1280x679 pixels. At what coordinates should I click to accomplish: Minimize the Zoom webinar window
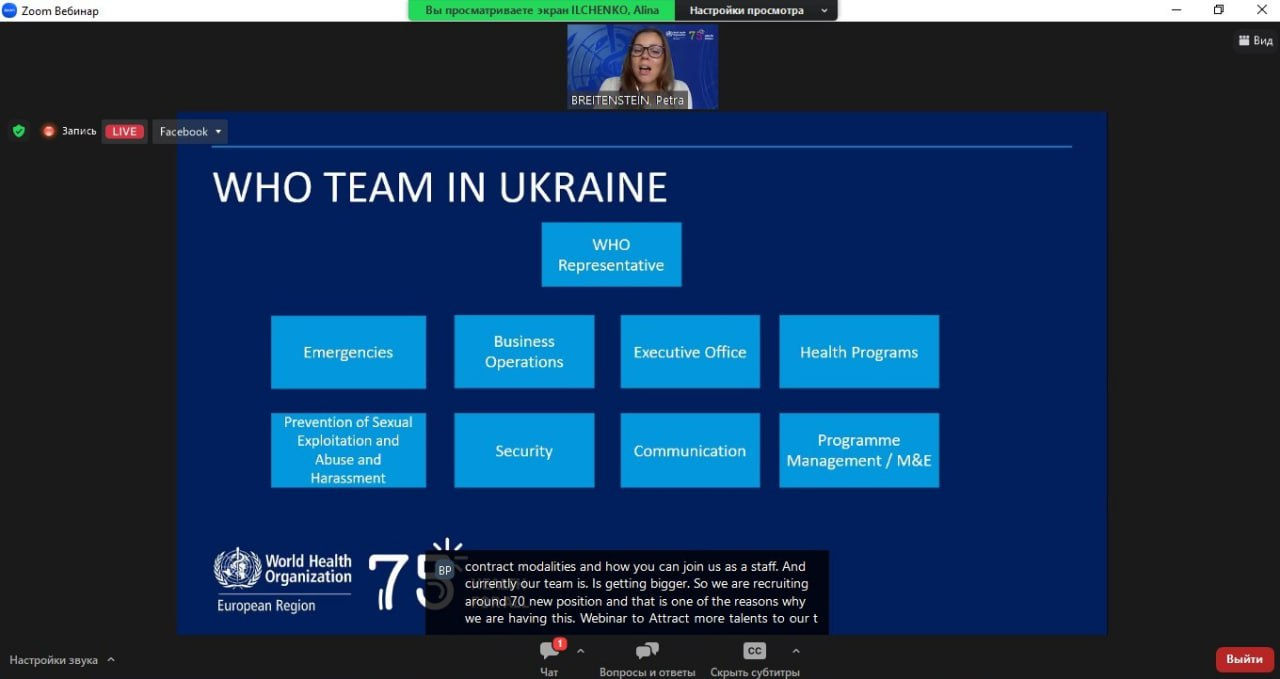(1177, 10)
